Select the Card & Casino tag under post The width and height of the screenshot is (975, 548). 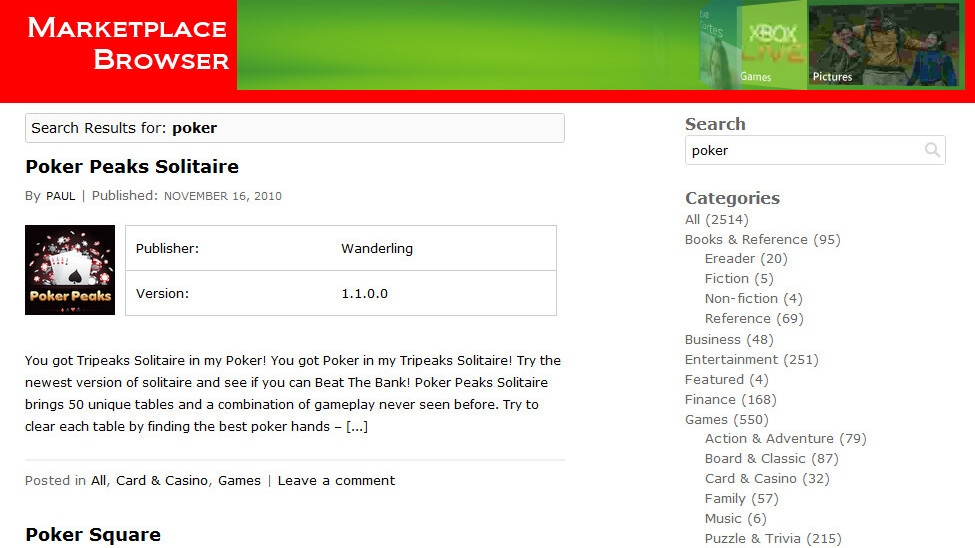click(x=162, y=480)
